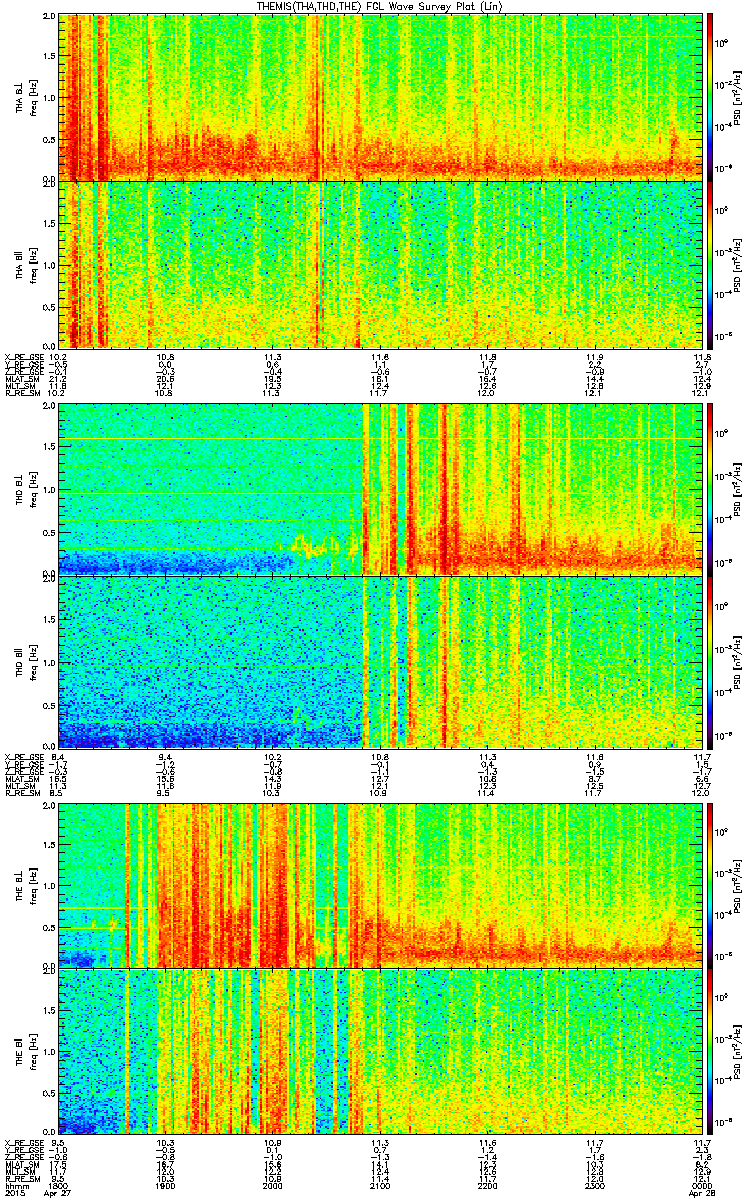The image size is (750, 1200).
Task: Click the THA B∥ spectrogram panel
Action: [383, 263]
